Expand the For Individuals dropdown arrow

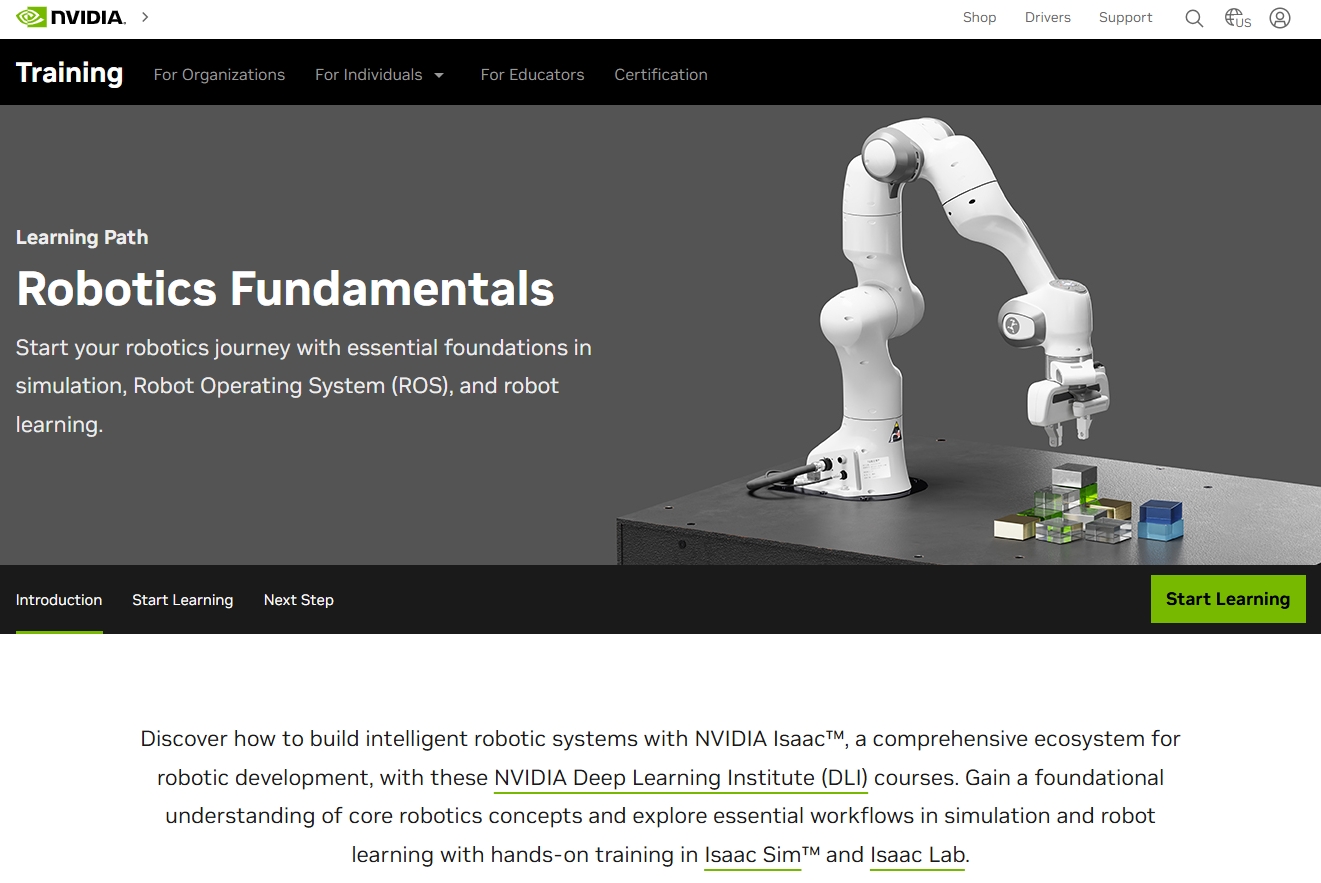coord(439,75)
